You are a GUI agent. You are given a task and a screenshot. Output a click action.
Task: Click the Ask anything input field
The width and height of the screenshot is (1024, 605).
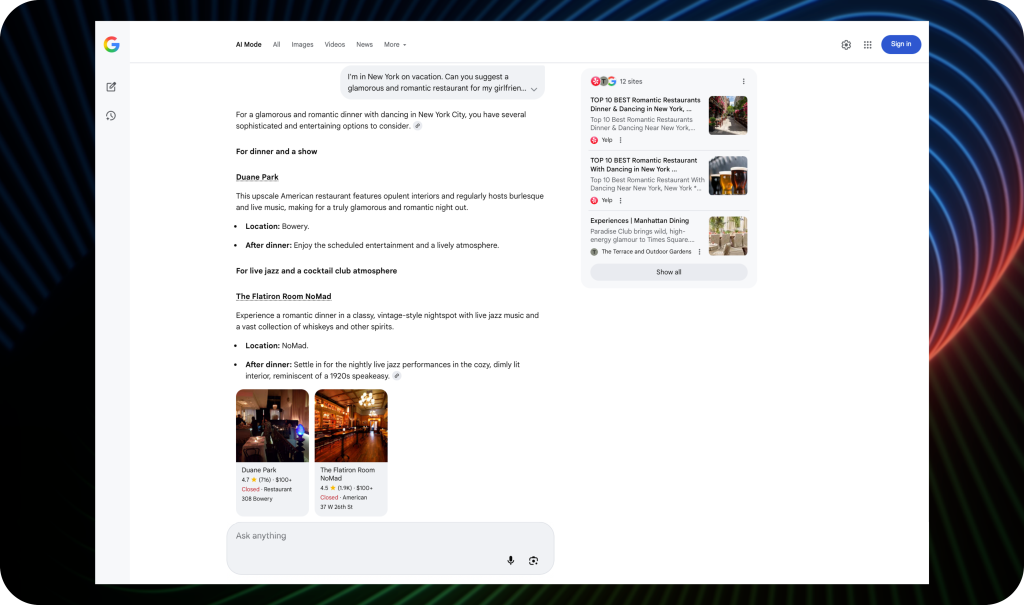(370, 536)
